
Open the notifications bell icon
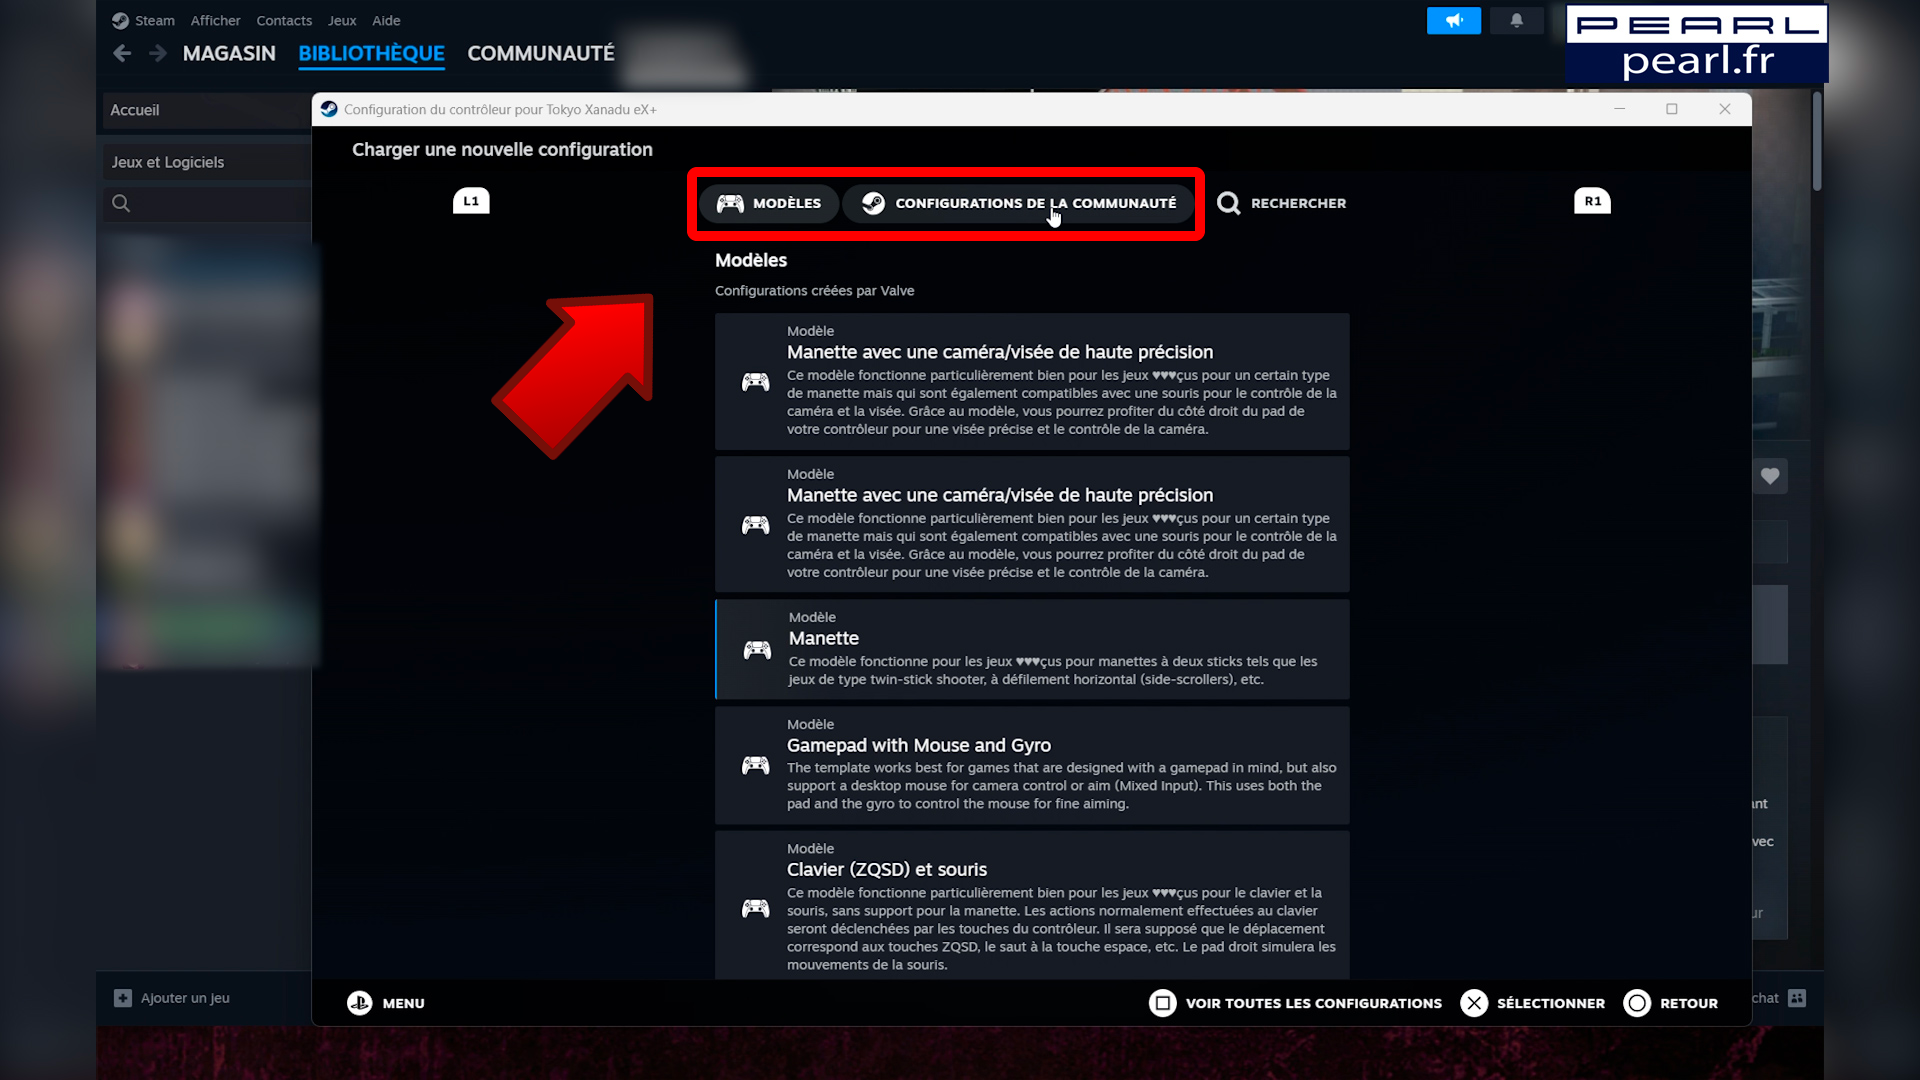(1516, 20)
